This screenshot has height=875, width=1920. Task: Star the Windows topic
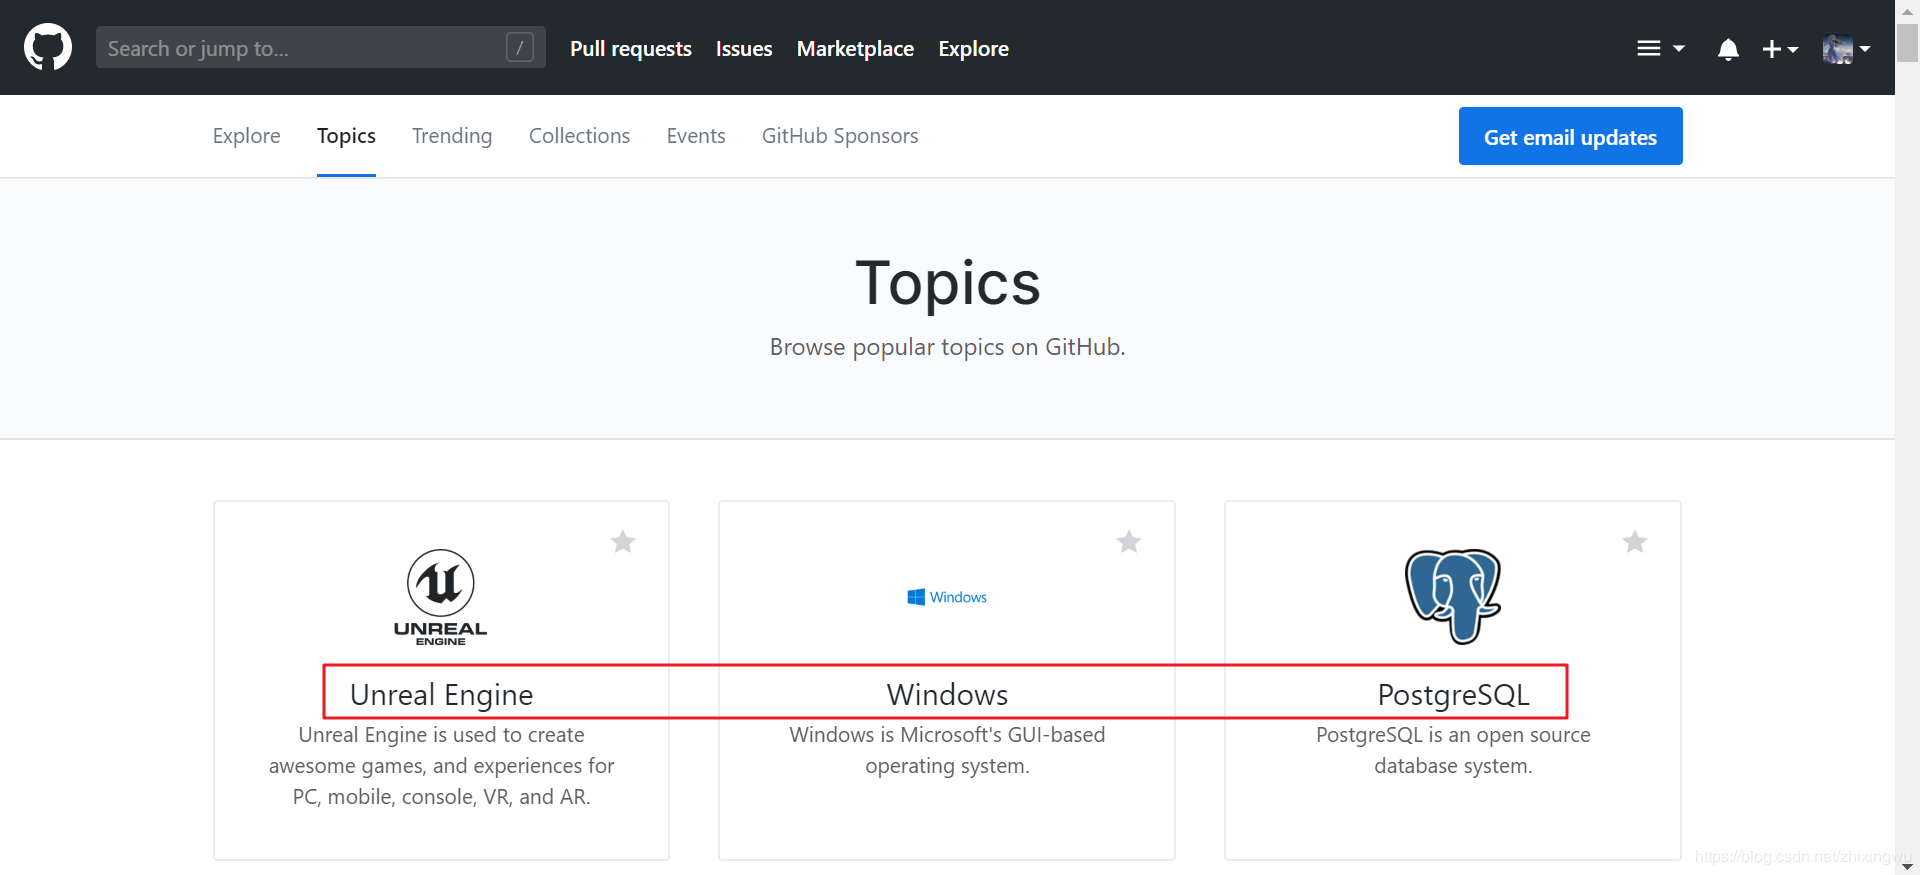(1129, 542)
